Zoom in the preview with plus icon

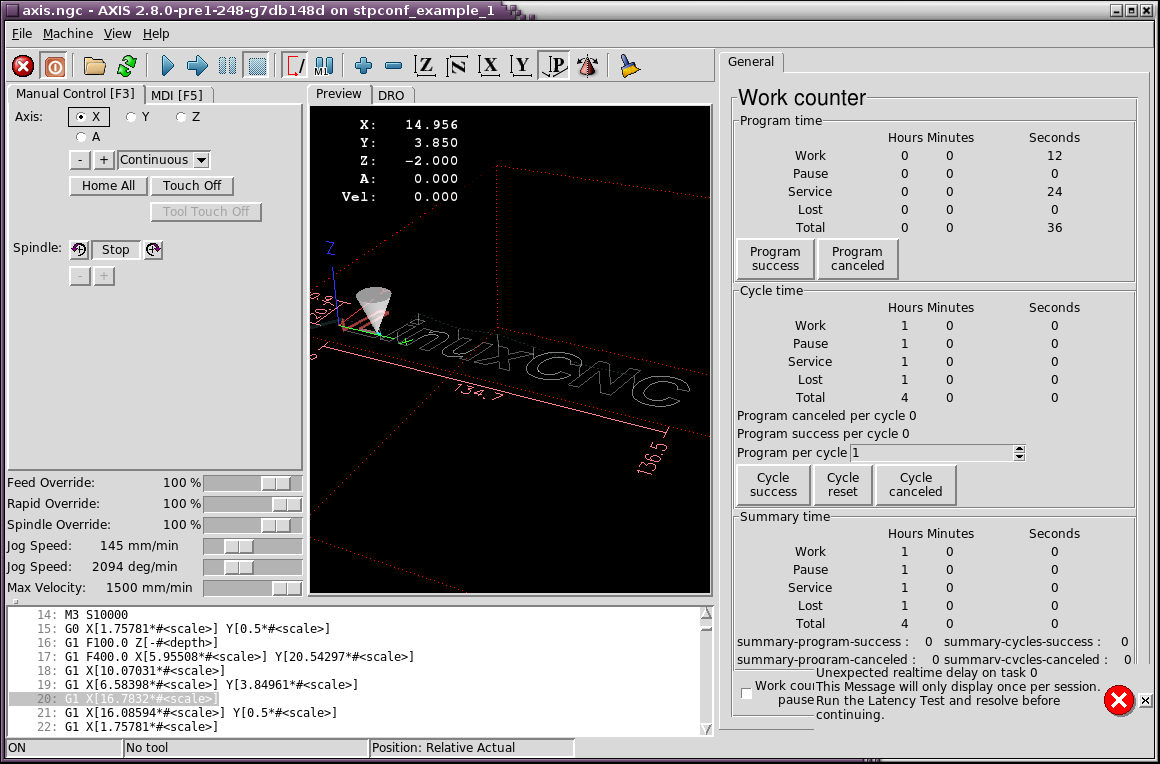click(363, 66)
